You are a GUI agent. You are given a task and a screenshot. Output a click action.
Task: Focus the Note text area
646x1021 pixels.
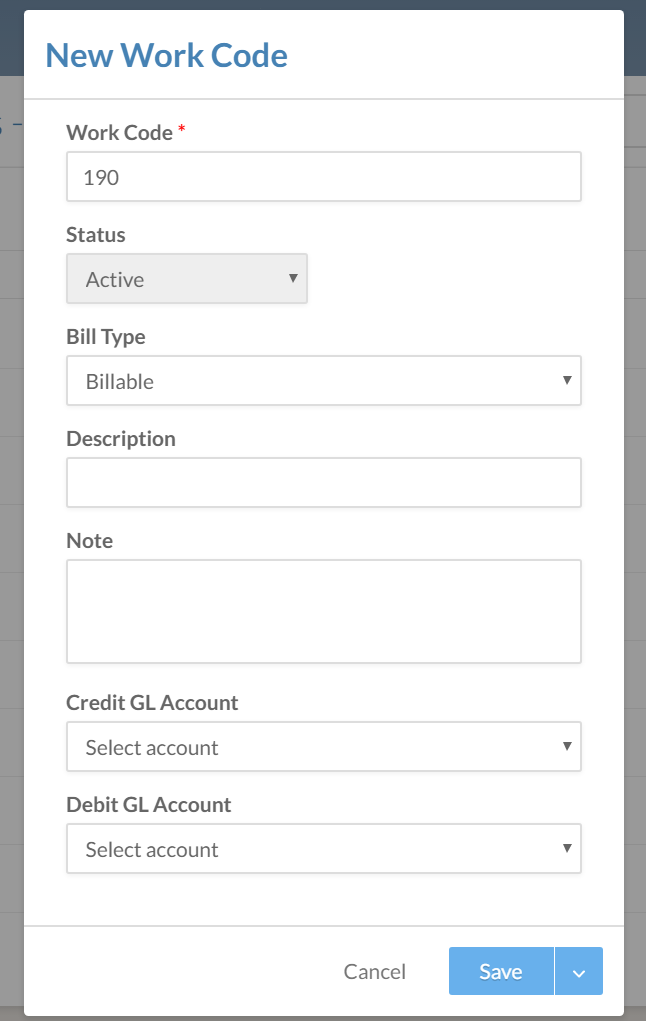pos(323,611)
